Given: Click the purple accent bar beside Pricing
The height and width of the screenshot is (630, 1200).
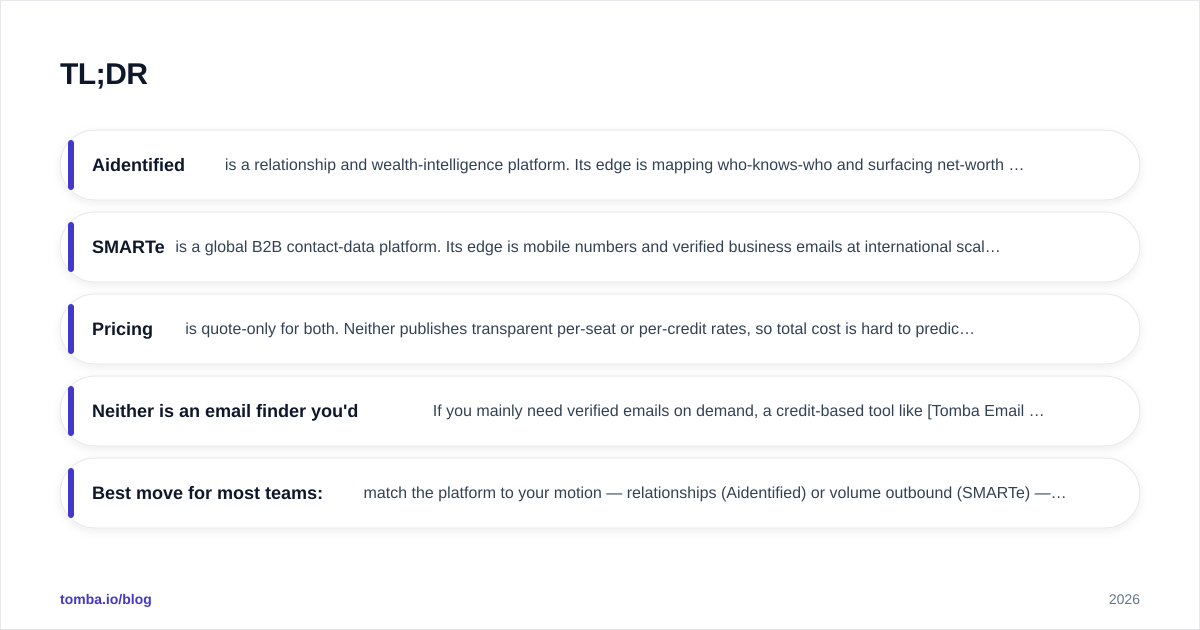Looking at the screenshot, I should 71,329.
